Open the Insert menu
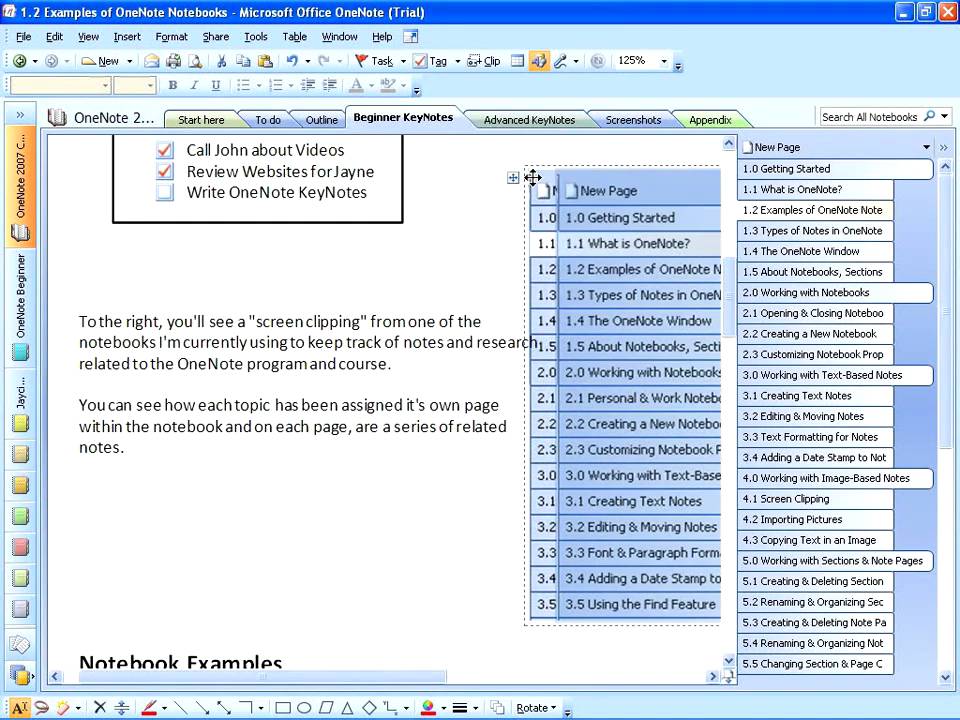This screenshot has width=960, height=720. point(127,37)
